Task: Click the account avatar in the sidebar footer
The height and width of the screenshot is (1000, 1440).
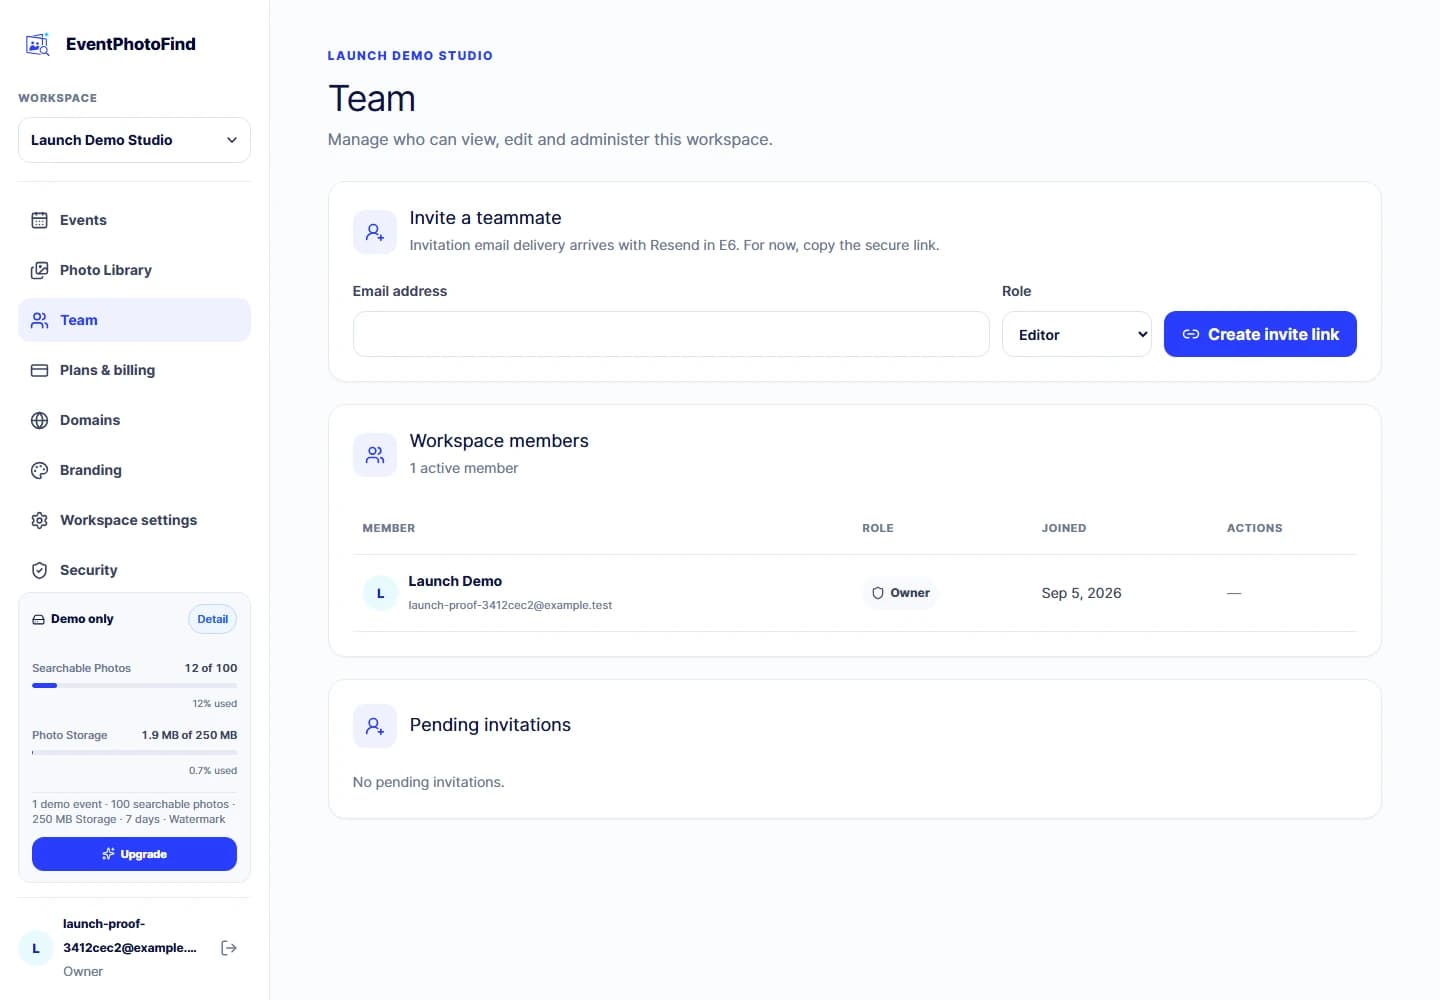Action: pos(36,948)
